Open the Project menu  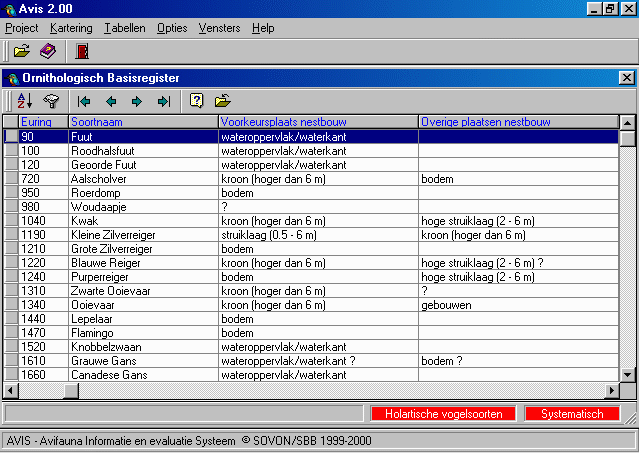point(22,28)
